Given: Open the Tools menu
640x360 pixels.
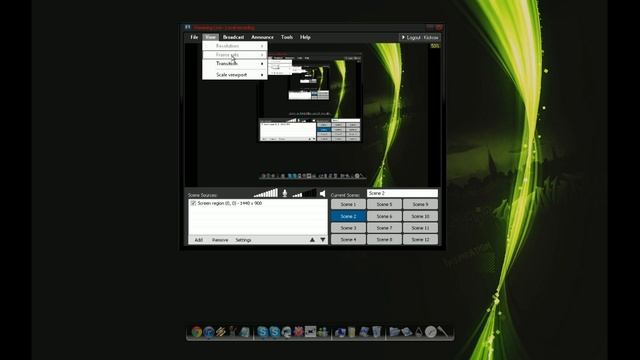Looking at the screenshot, I should click(x=287, y=37).
